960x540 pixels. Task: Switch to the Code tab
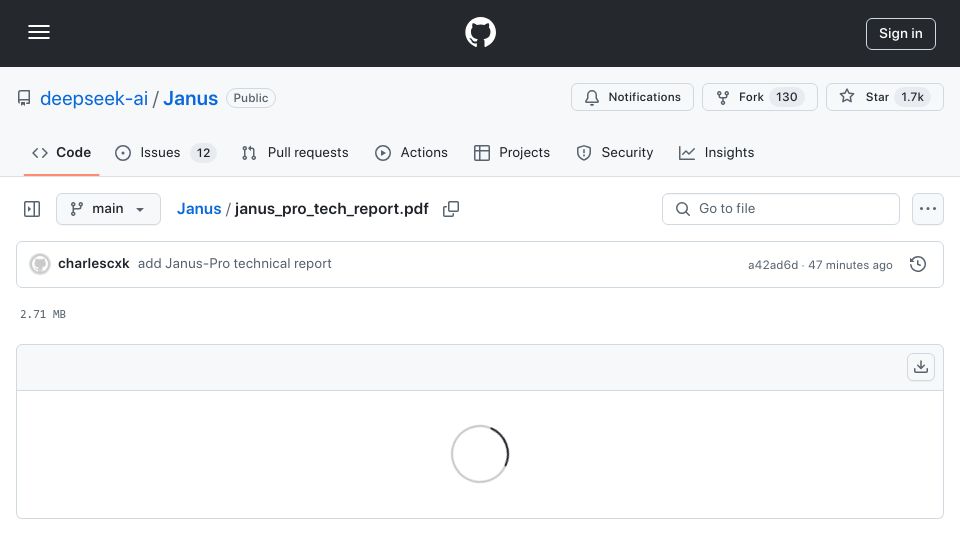pyautogui.click(x=61, y=152)
